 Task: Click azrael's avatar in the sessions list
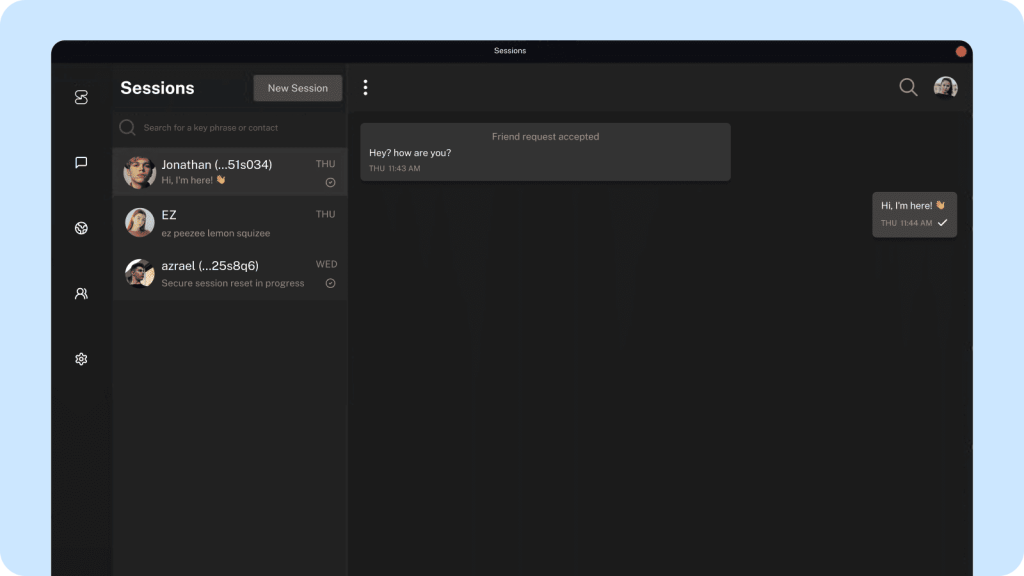pyautogui.click(x=139, y=273)
